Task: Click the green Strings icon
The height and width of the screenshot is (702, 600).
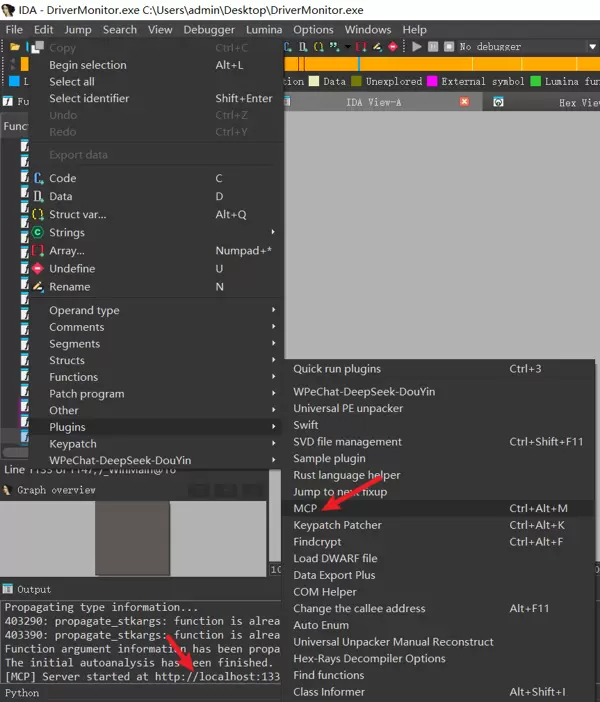Action: [x=38, y=232]
